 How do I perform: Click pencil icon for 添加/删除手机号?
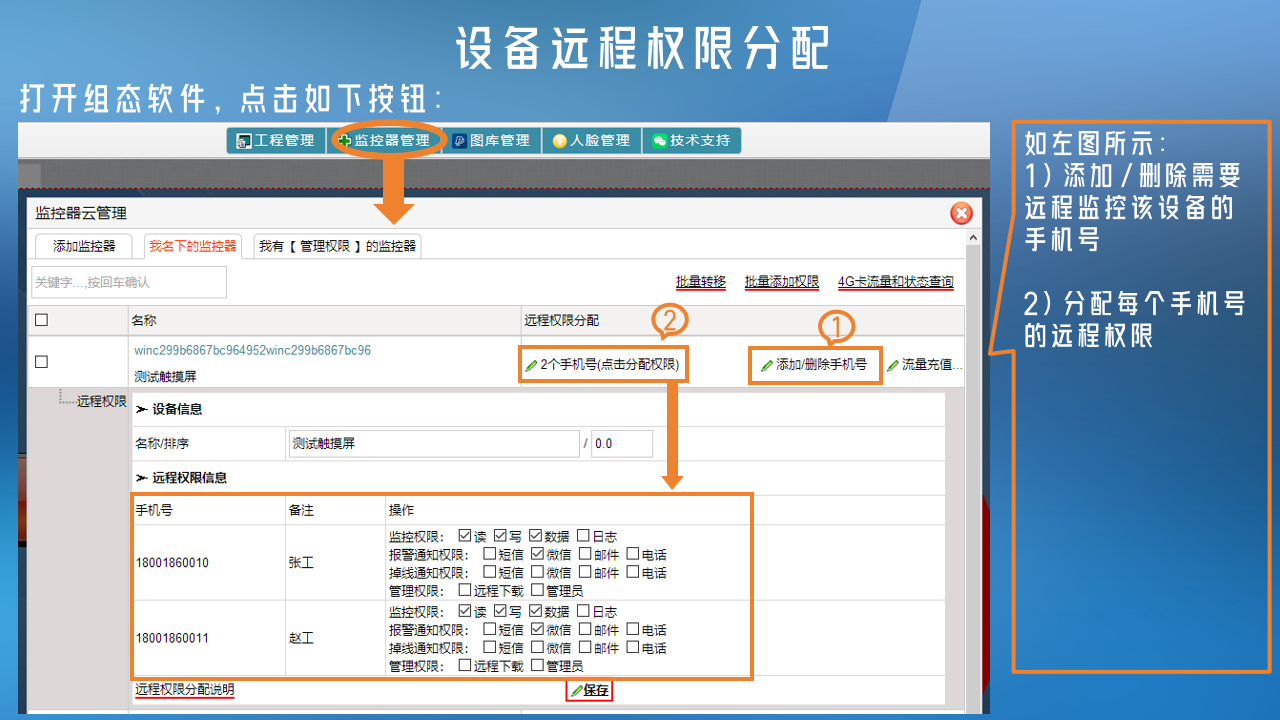click(767, 366)
